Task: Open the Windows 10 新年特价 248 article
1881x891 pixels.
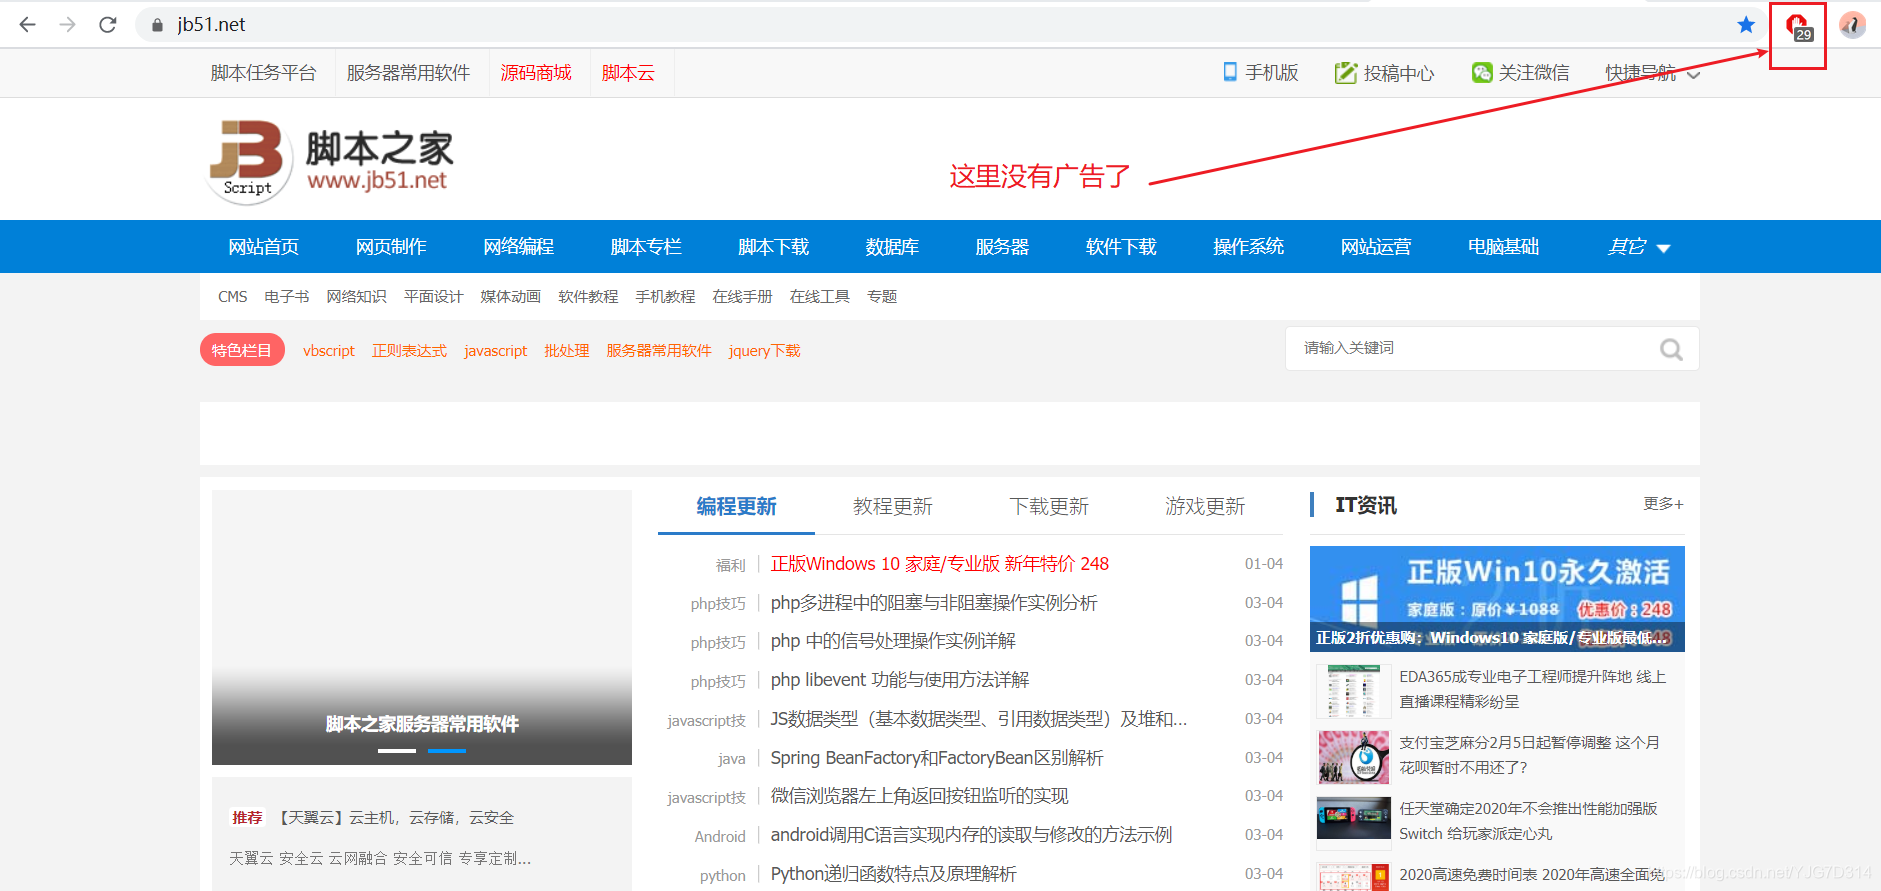Action: pyautogui.click(x=939, y=564)
